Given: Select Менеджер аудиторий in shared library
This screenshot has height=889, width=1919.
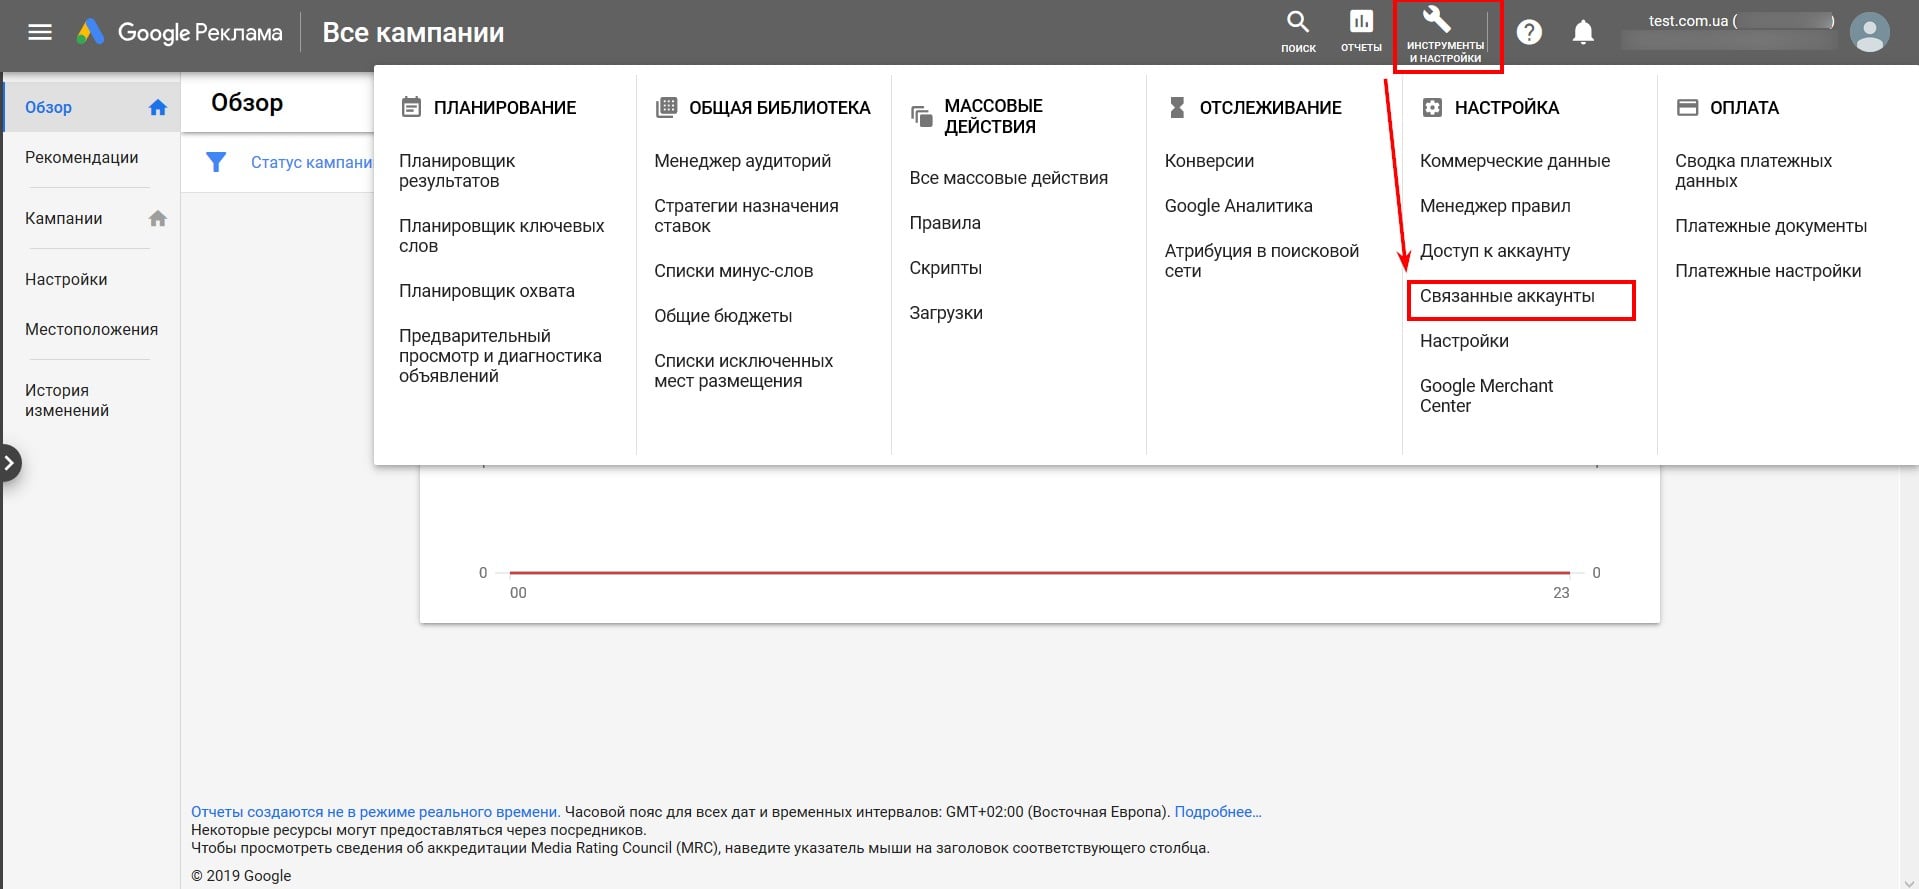Looking at the screenshot, I should click(742, 161).
